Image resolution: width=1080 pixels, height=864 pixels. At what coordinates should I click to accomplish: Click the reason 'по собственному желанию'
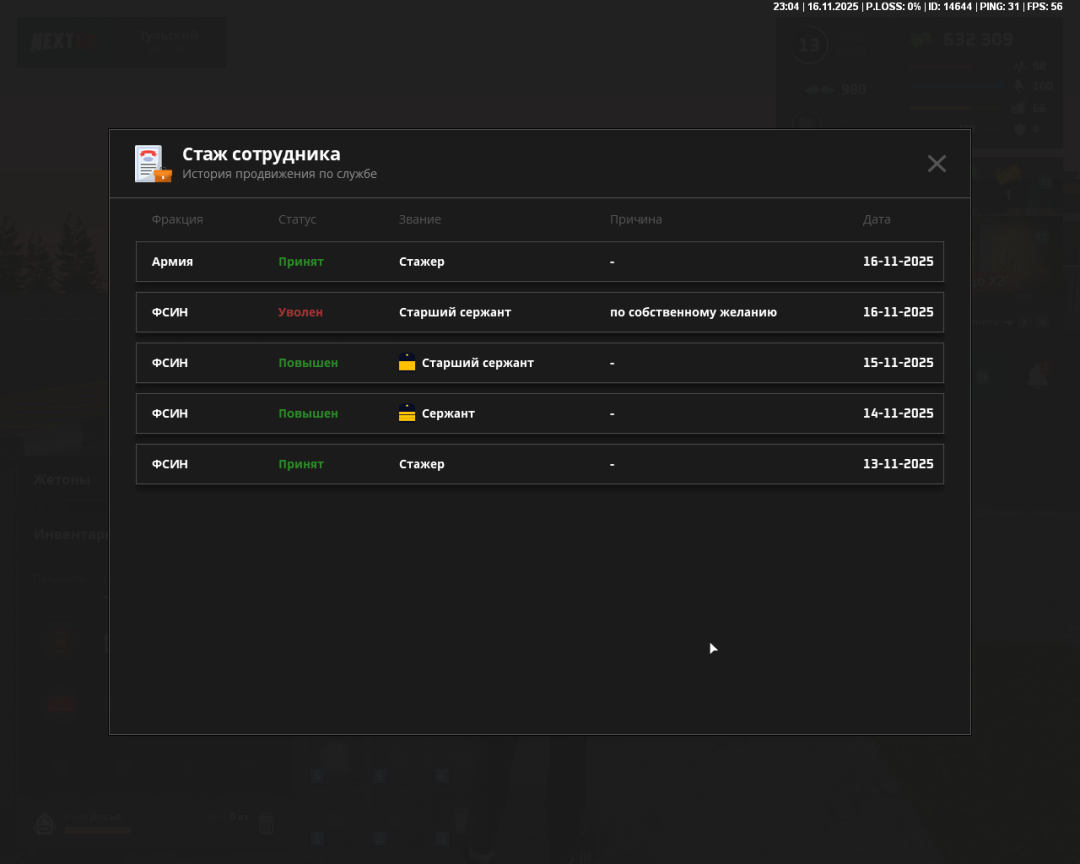point(693,312)
